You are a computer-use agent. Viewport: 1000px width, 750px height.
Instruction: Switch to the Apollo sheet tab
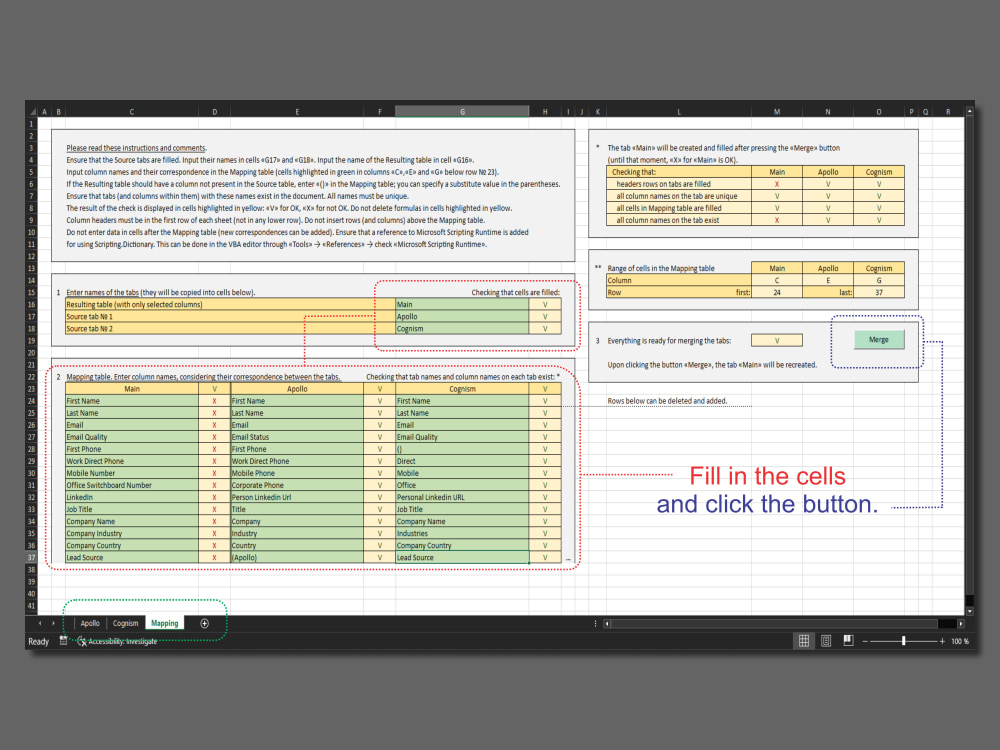click(90, 622)
